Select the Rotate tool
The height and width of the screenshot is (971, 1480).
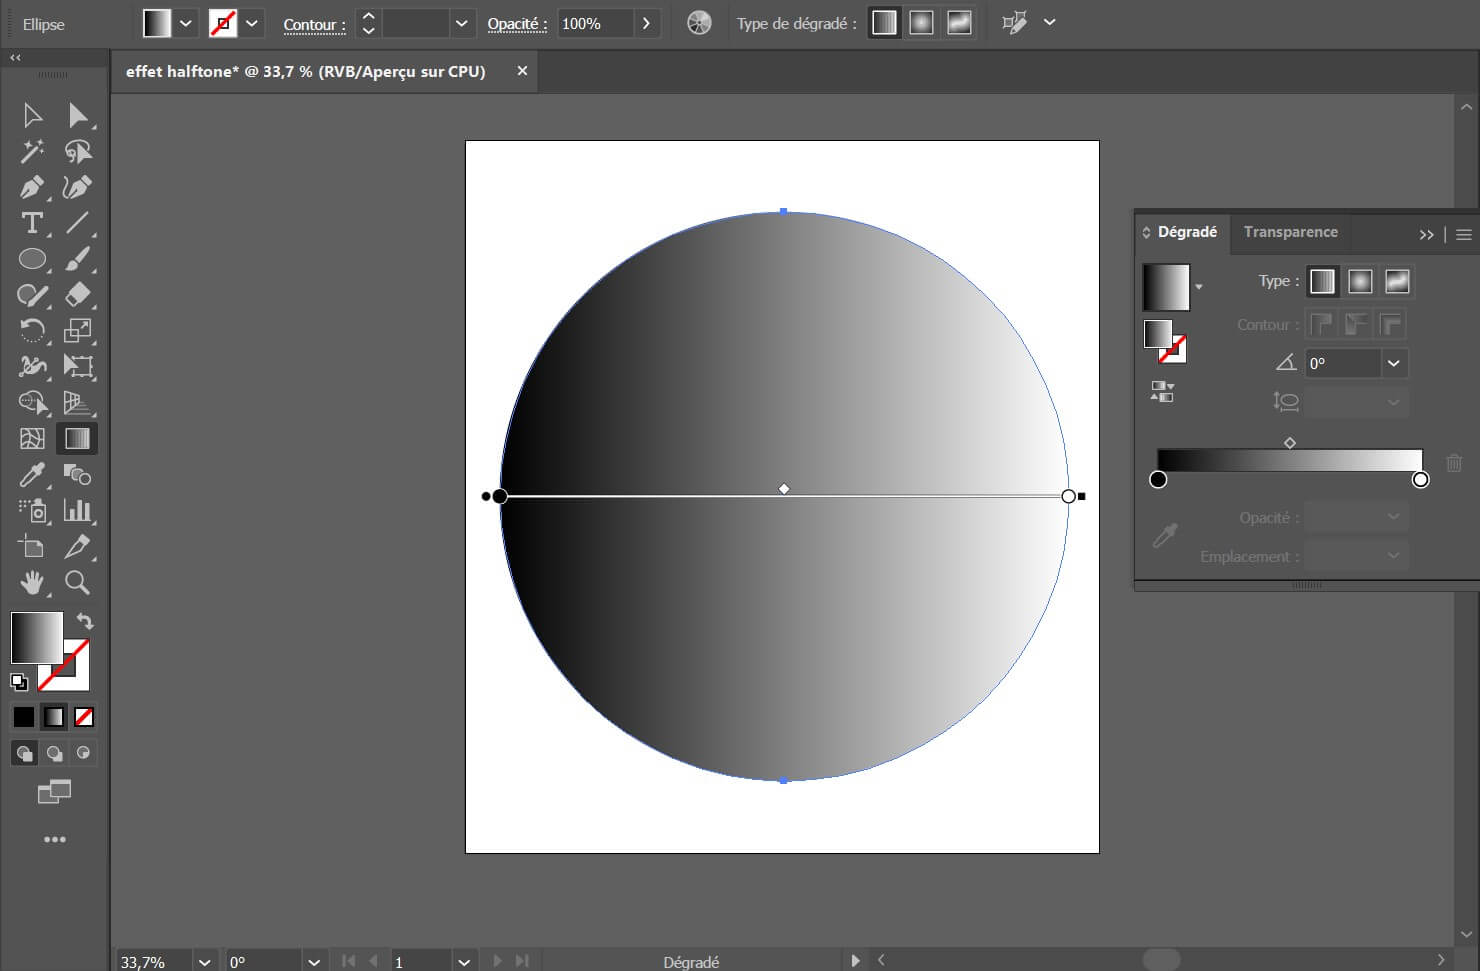[32, 331]
